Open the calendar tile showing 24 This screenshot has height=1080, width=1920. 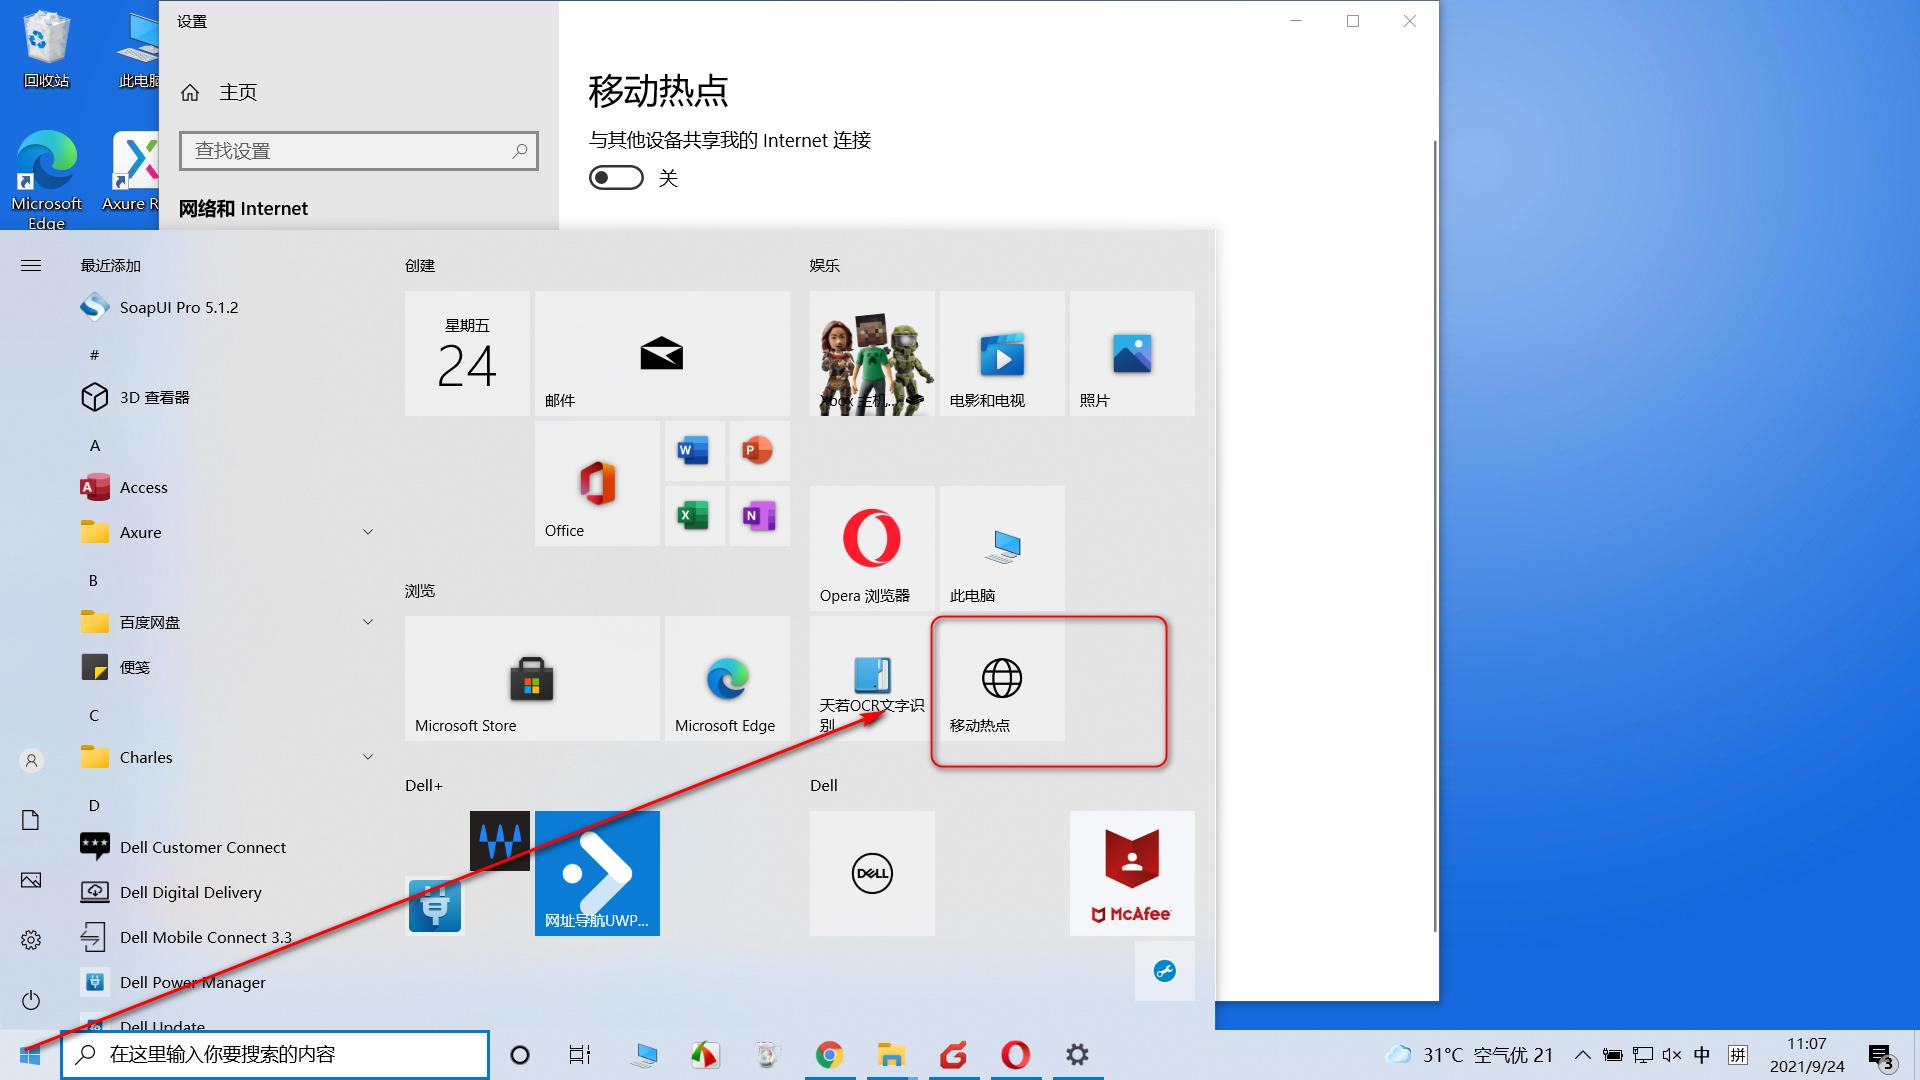[x=467, y=353]
